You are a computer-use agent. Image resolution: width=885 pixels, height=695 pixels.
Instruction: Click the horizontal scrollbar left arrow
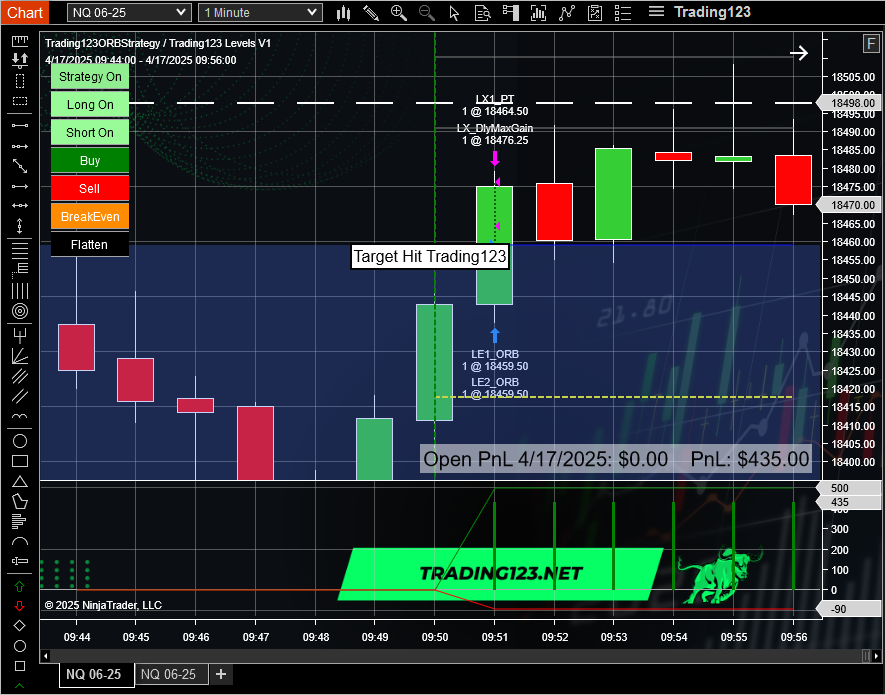click(46, 657)
